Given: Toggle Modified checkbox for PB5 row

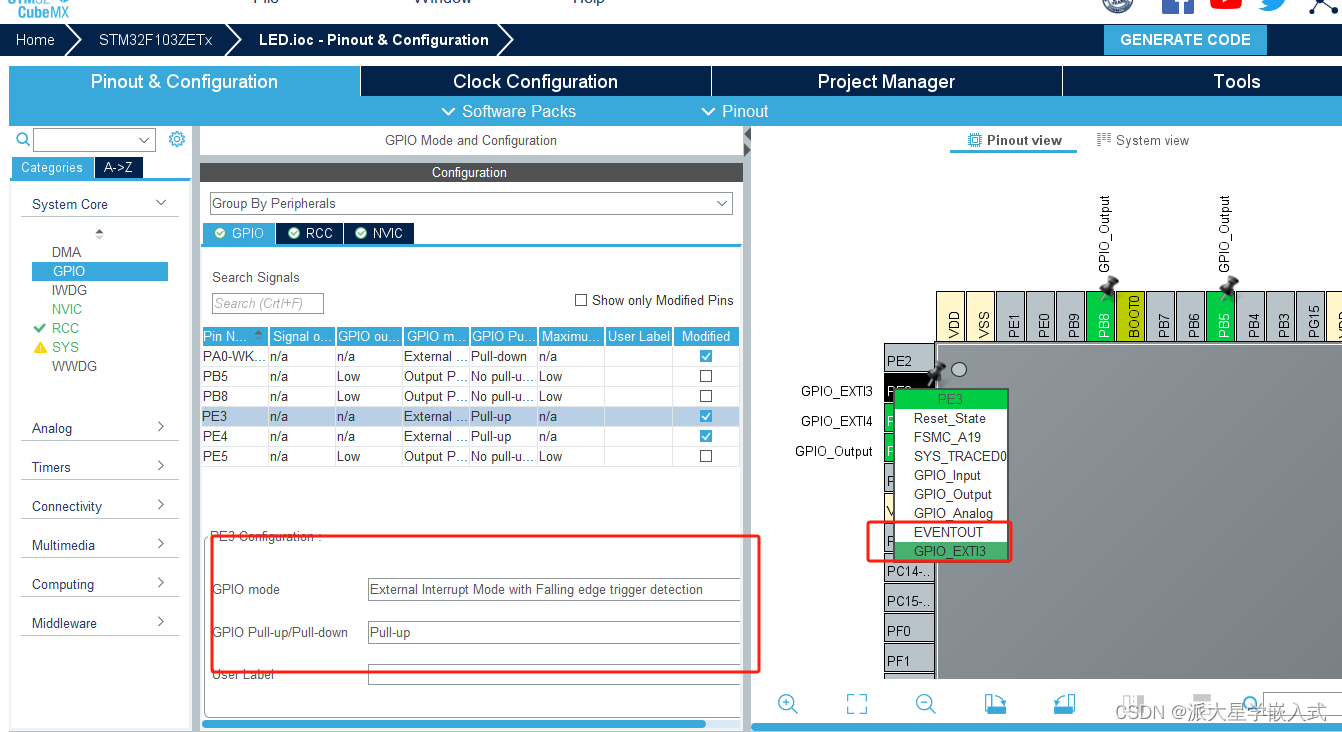Looking at the screenshot, I should coord(706,376).
